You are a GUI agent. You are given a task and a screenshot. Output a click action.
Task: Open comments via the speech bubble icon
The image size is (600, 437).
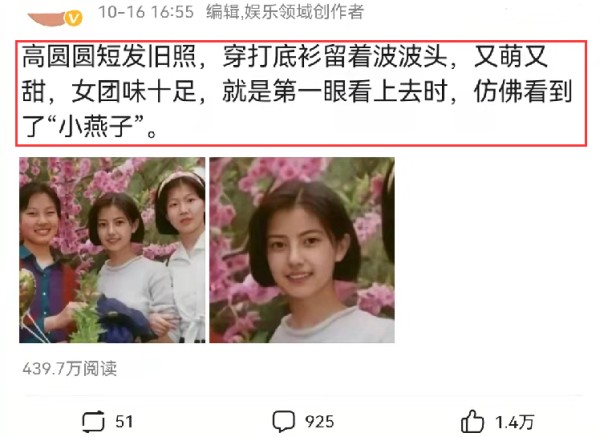(284, 422)
